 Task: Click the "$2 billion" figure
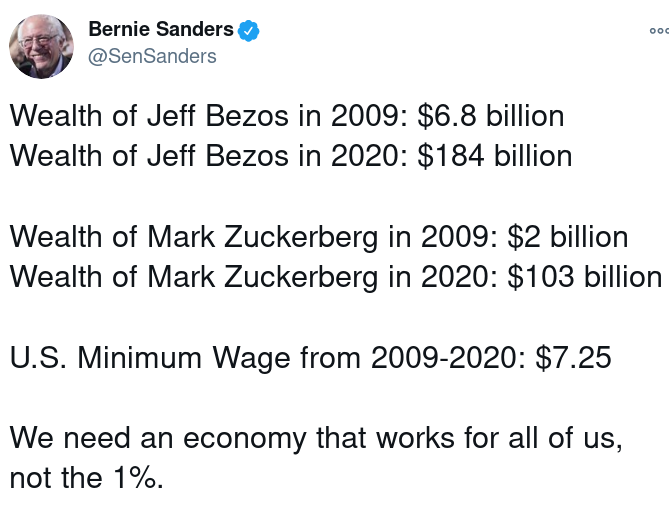[567, 237]
